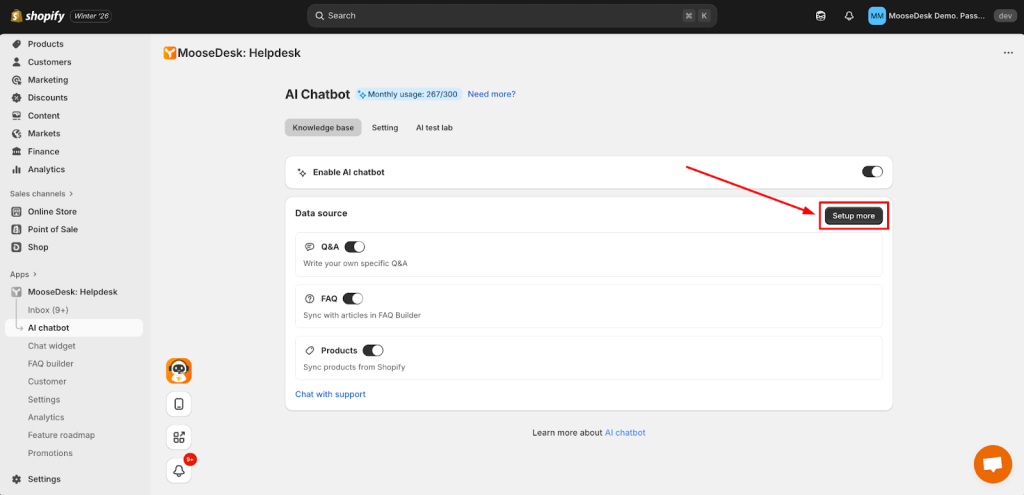Image resolution: width=1024 pixels, height=495 pixels.
Task: Follow the Chat with support link
Action: click(x=330, y=394)
